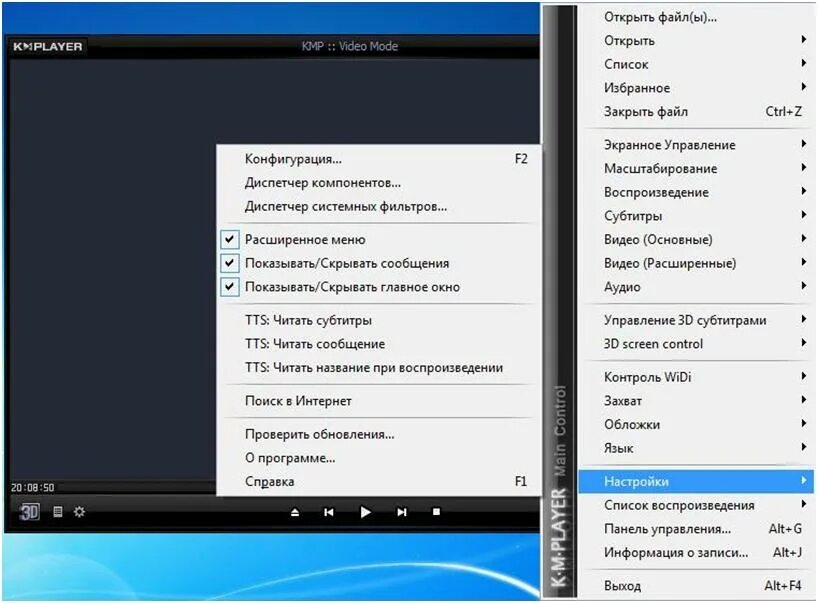Viewport: 818px width, 603px height.
Task: Expand the Открыть submenu
Action: pos(696,41)
